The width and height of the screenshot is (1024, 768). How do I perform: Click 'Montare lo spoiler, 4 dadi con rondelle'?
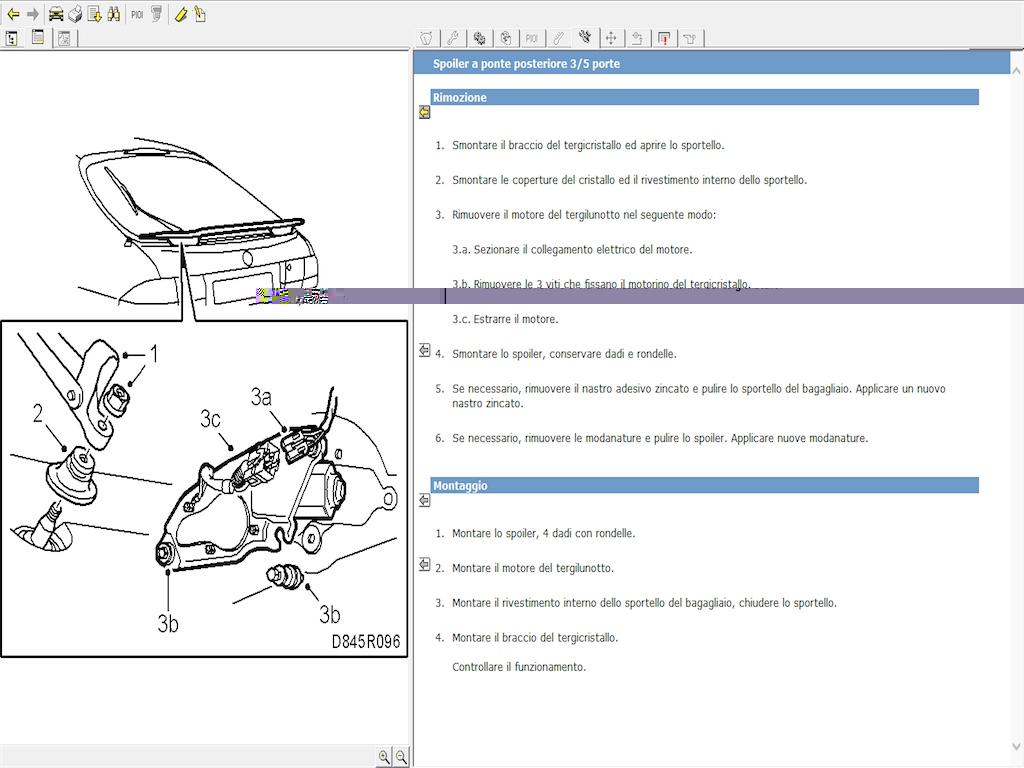(543, 534)
